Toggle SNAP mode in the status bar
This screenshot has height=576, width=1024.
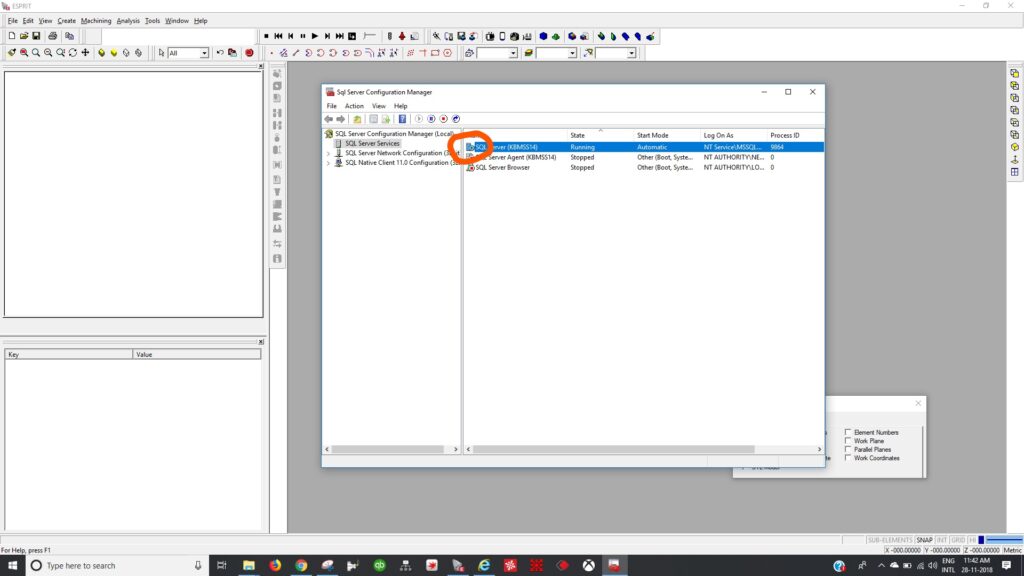coord(924,540)
